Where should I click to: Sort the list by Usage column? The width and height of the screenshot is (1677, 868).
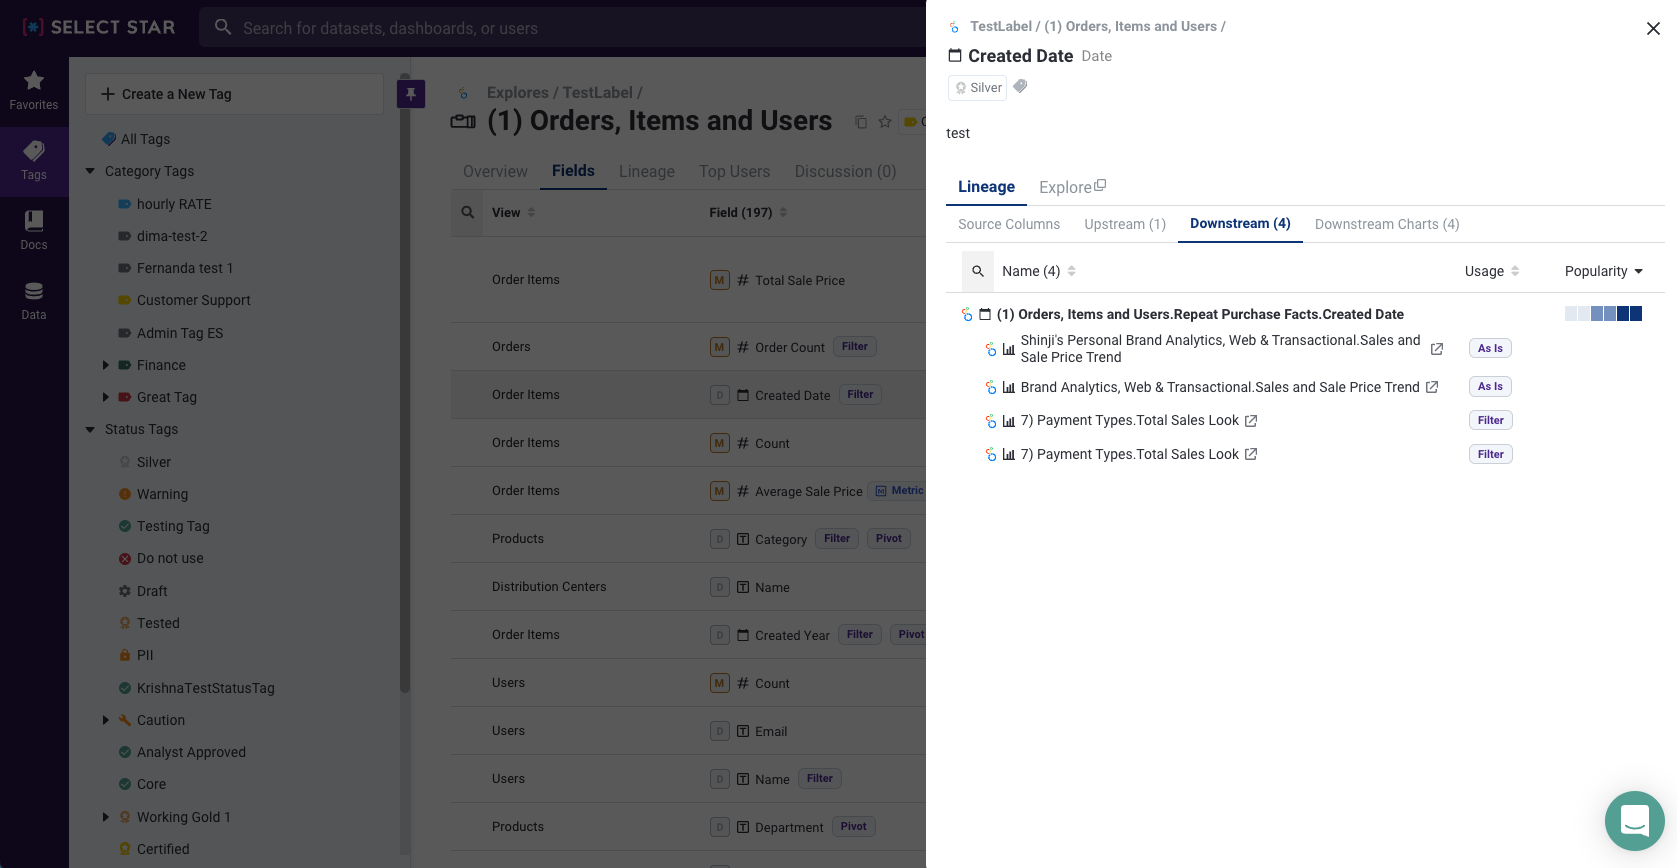click(1491, 271)
